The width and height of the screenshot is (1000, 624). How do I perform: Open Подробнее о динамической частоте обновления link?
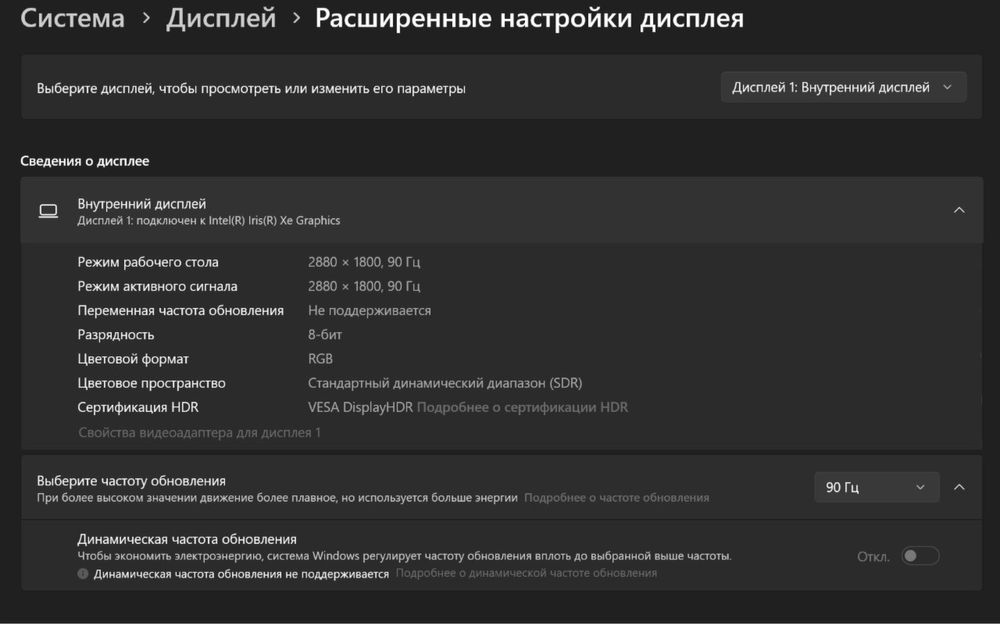(x=526, y=573)
